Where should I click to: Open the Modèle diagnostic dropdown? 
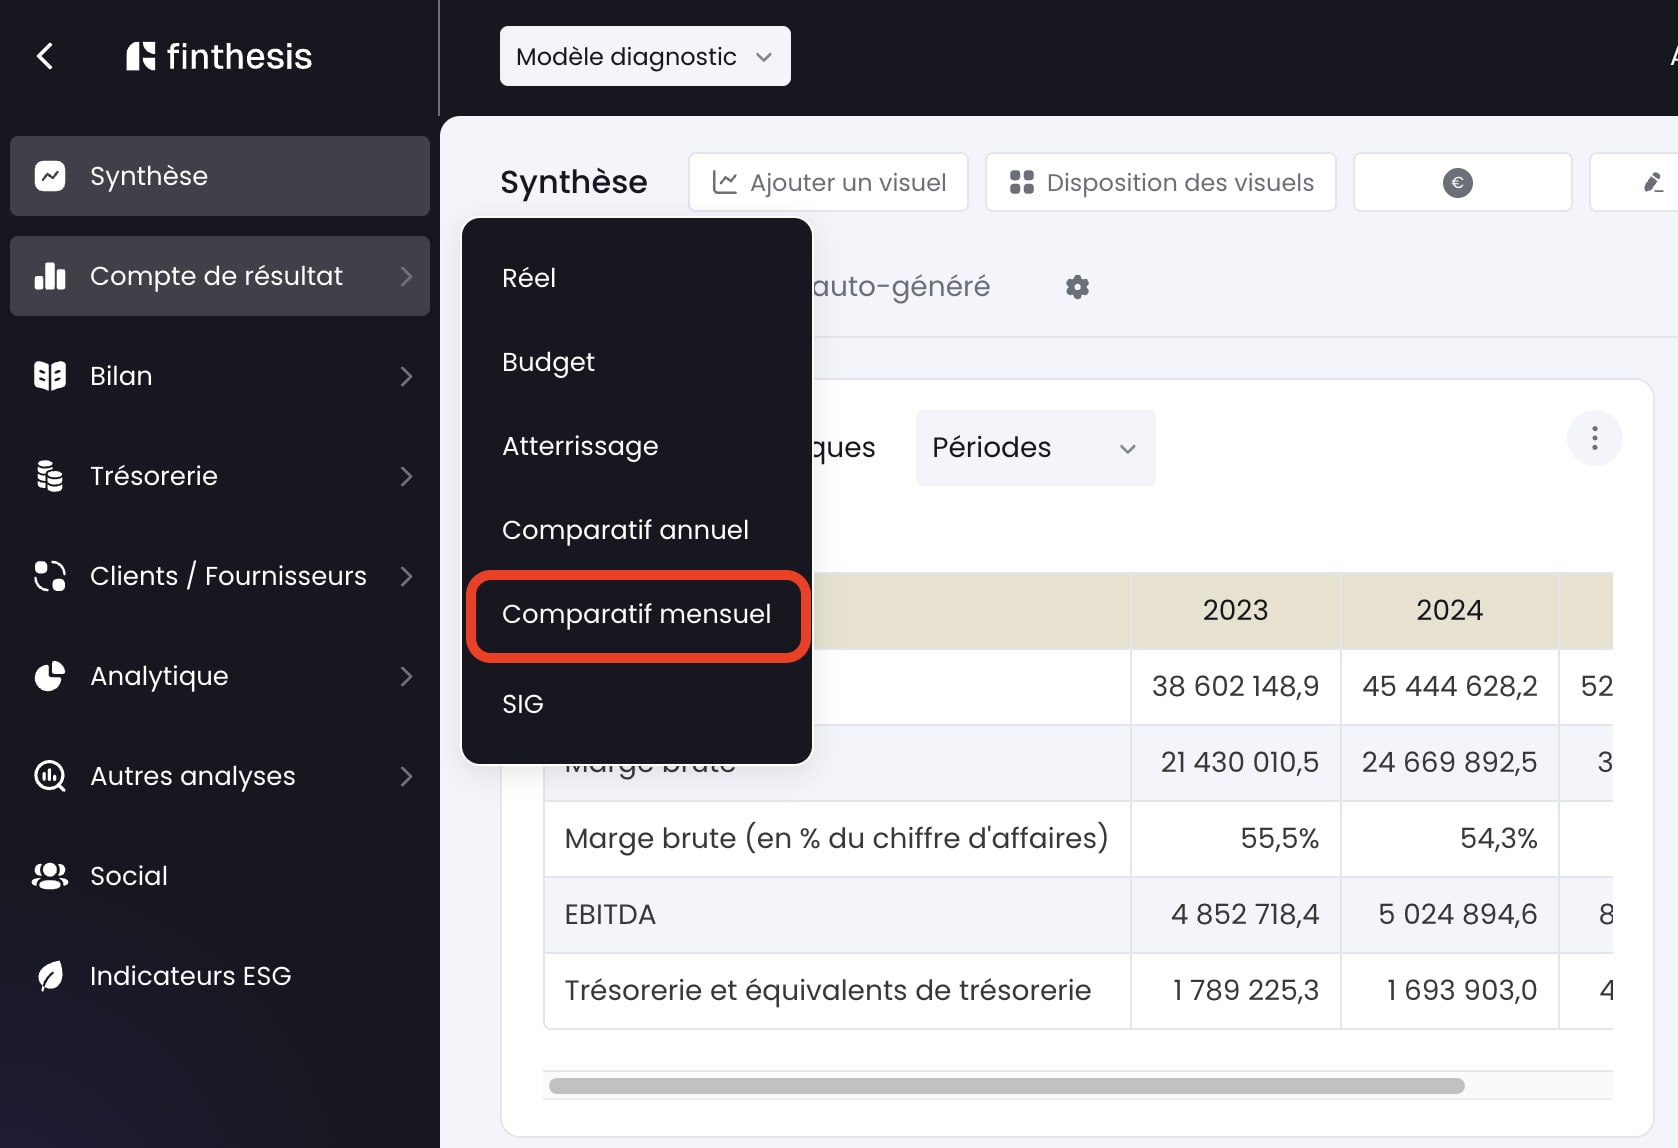click(644, 56)
